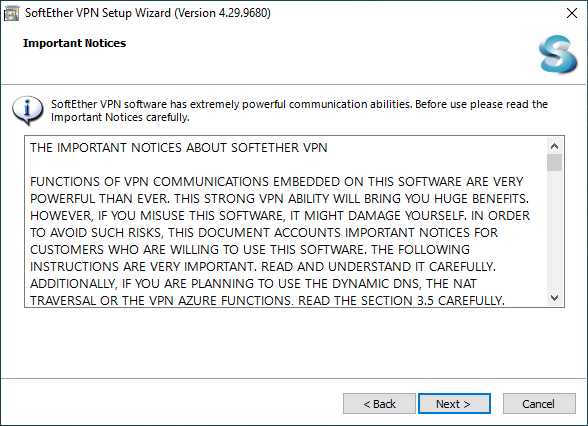Viewport: 588px width, 426px height.
Task: Click the line starting 'CUSTOMERS WHO ARE WILLING'
Action: (250, 250)
